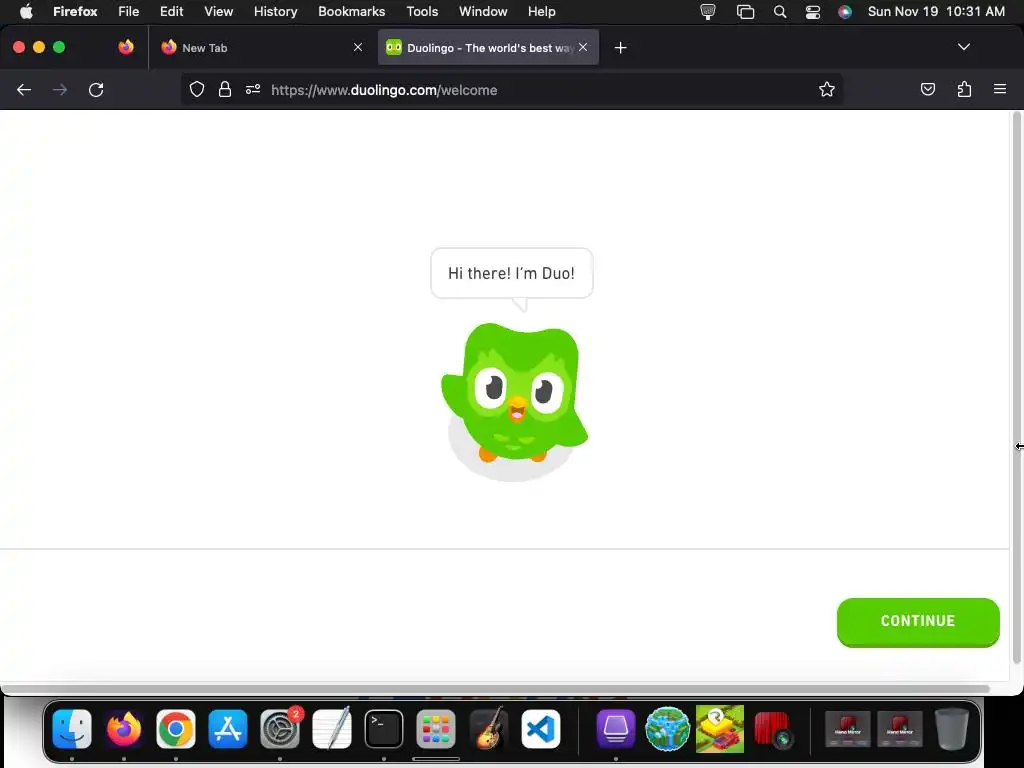This screenshot has width=1024, height=768.
Task: Open Finder from the Dock
Action: point(72,728)
